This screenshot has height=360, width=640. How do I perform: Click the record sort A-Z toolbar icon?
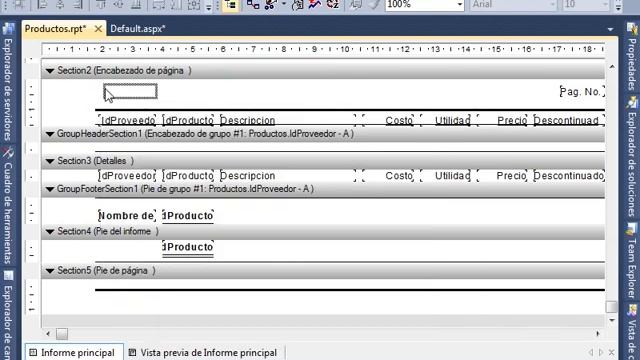[333, 5]
